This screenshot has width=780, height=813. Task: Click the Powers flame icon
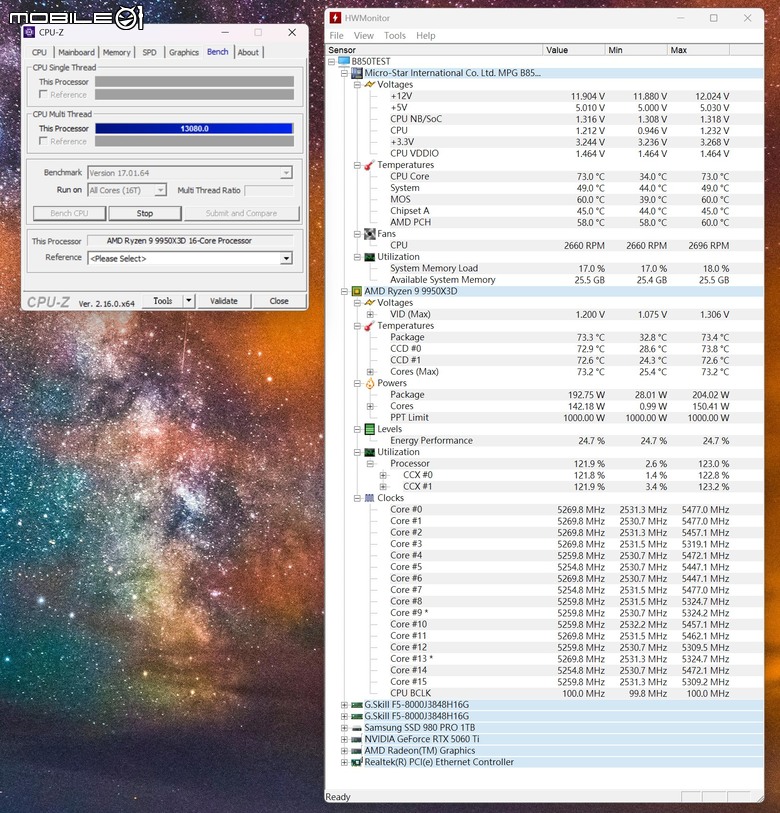pyautogui.click(x=370, y=383)
